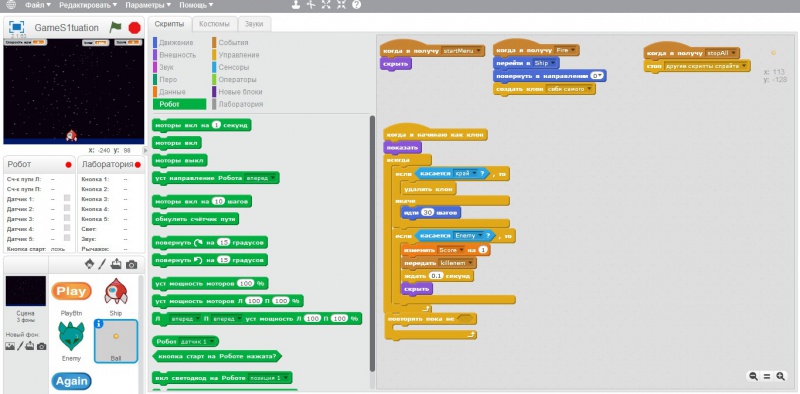
Task: Switch stage to full screen mode
Action: point(16,27)
